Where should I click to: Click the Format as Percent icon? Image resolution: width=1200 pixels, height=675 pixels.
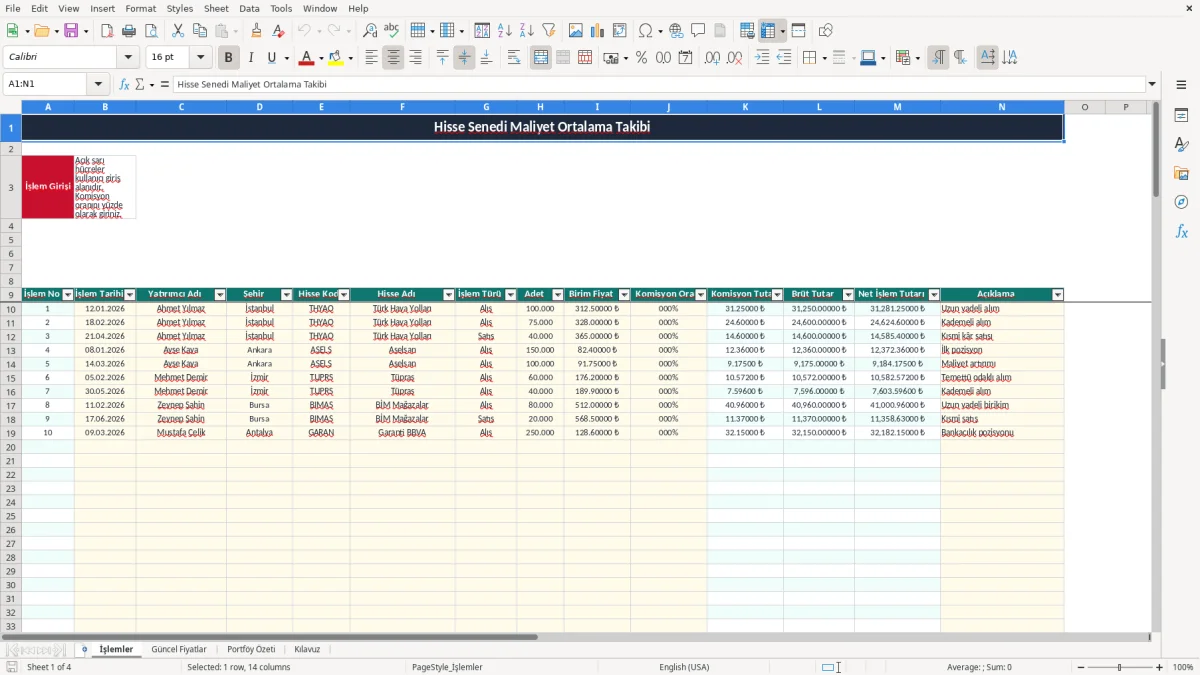[x=641, y=58]
